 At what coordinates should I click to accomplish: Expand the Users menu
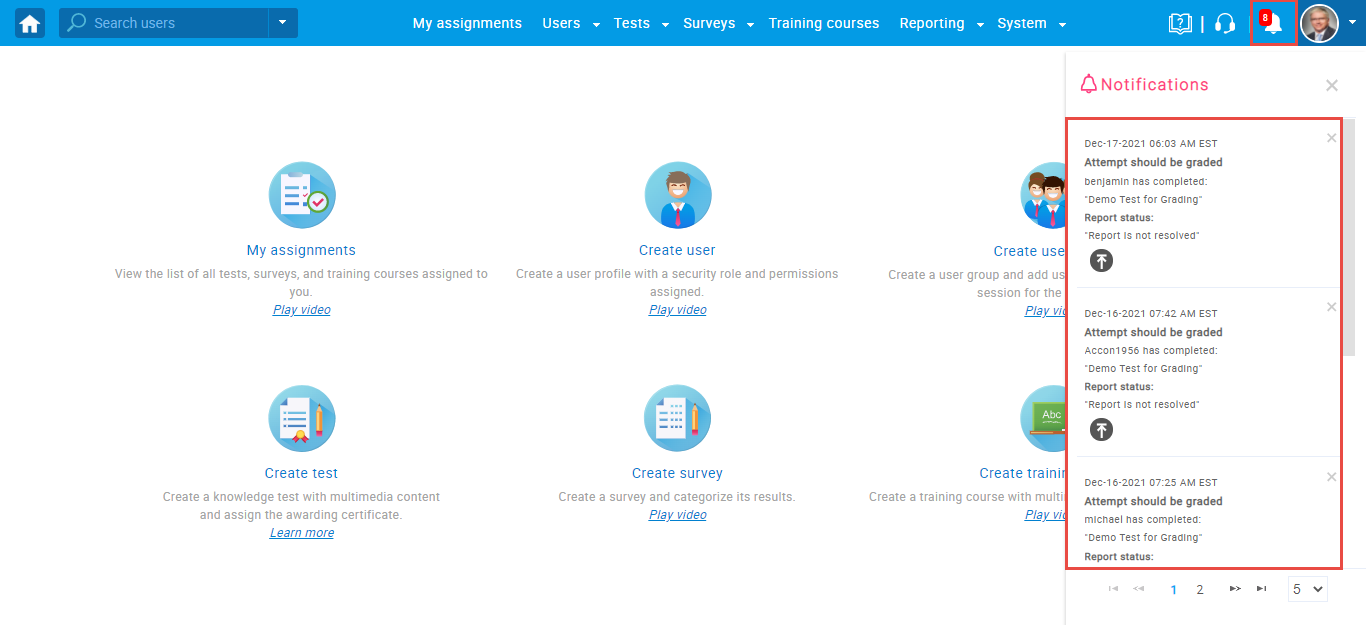[x=571, y=23]
